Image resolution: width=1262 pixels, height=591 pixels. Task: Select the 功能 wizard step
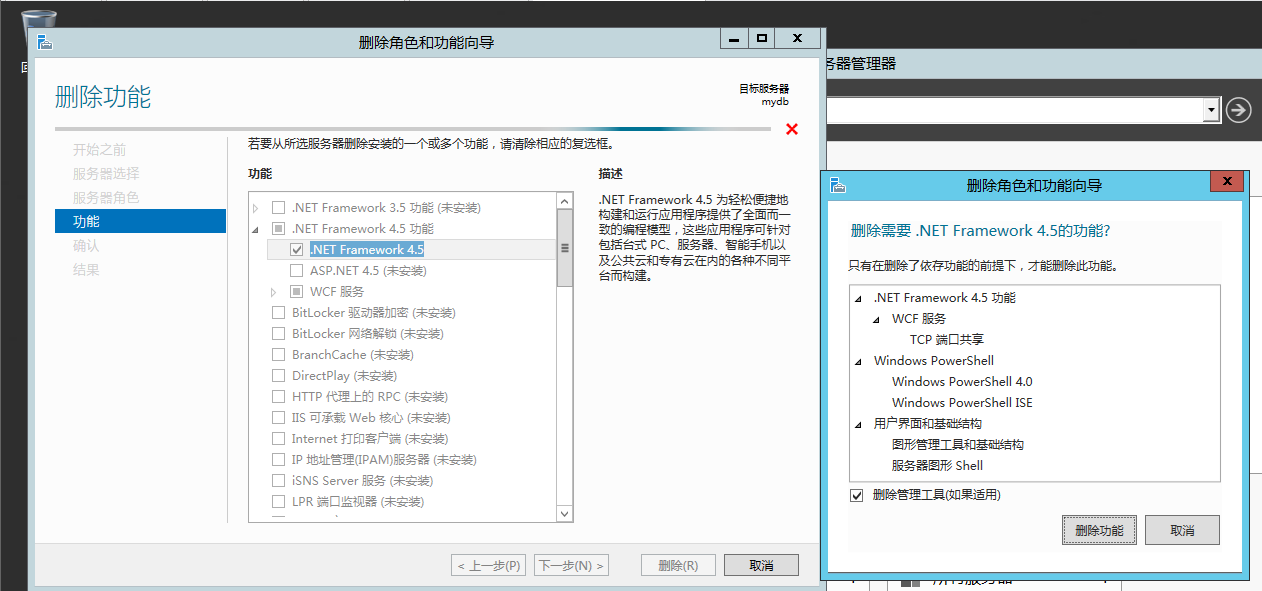(x=140, y=221)
